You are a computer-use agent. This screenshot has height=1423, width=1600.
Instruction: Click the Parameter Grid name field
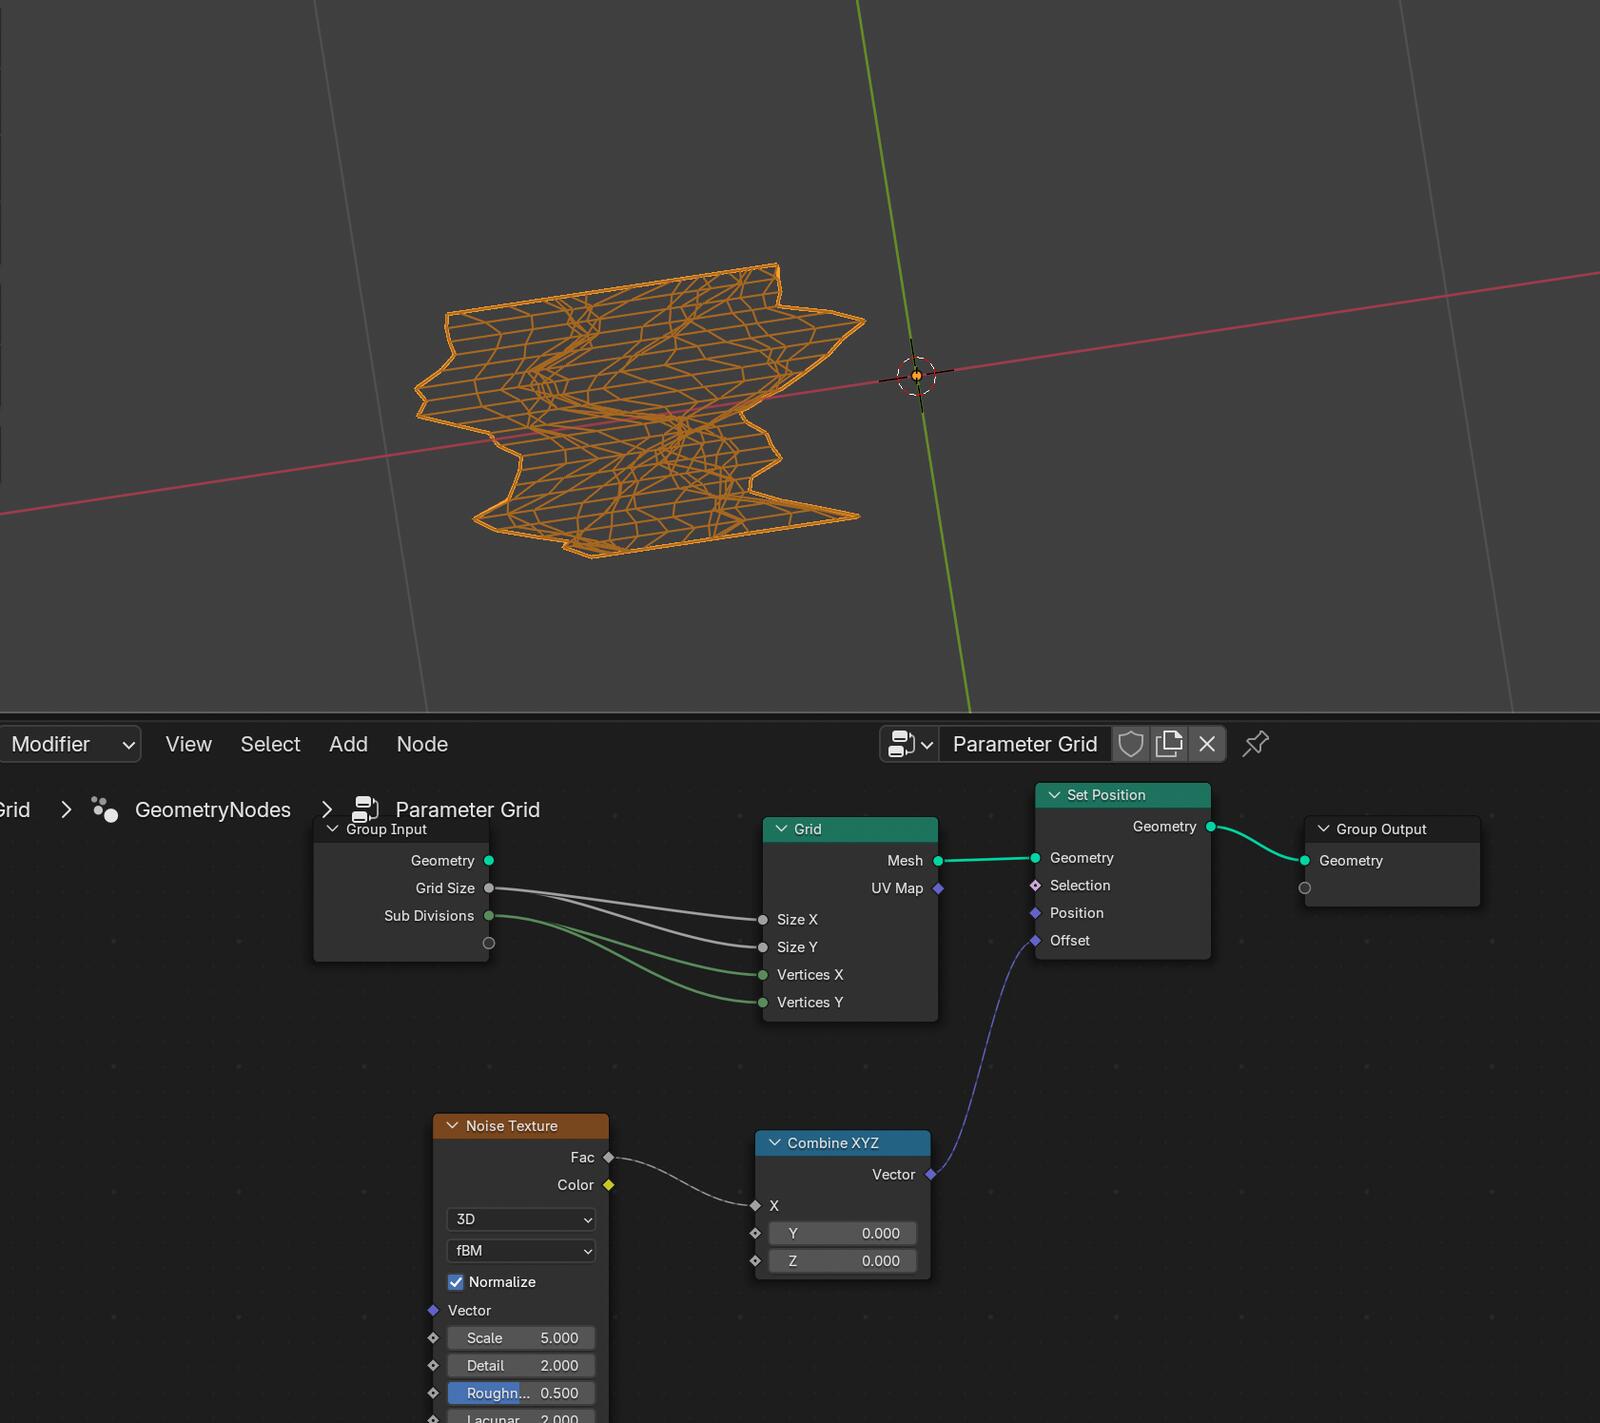tap(1024, 744)
